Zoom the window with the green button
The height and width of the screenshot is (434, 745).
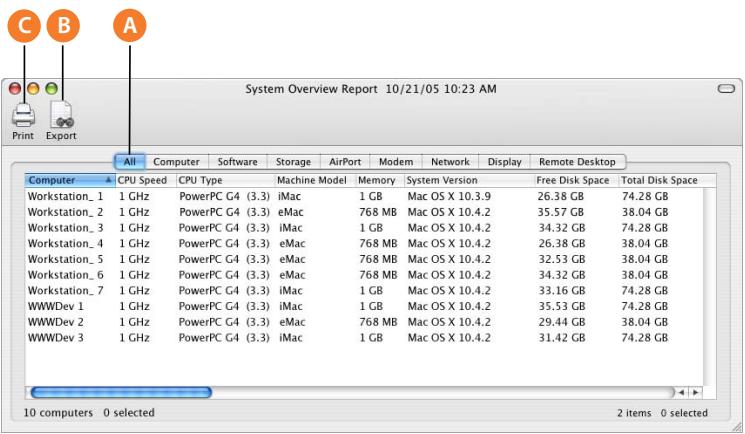[51, 88]
